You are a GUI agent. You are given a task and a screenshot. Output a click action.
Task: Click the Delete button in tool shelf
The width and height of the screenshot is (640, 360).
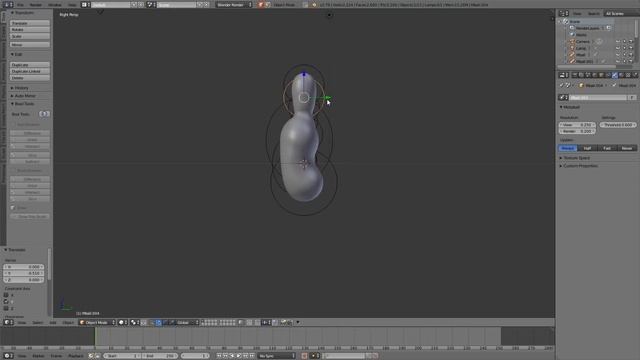tap(30, 78)
